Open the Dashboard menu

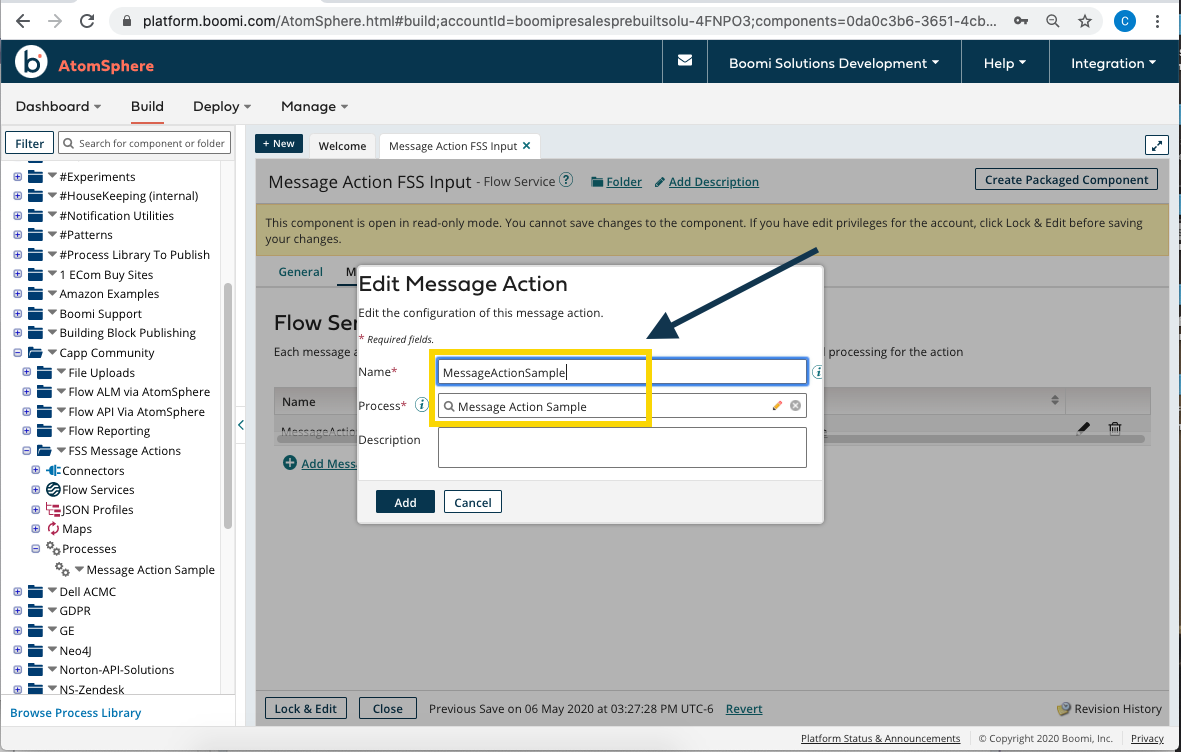pos(58,106)
